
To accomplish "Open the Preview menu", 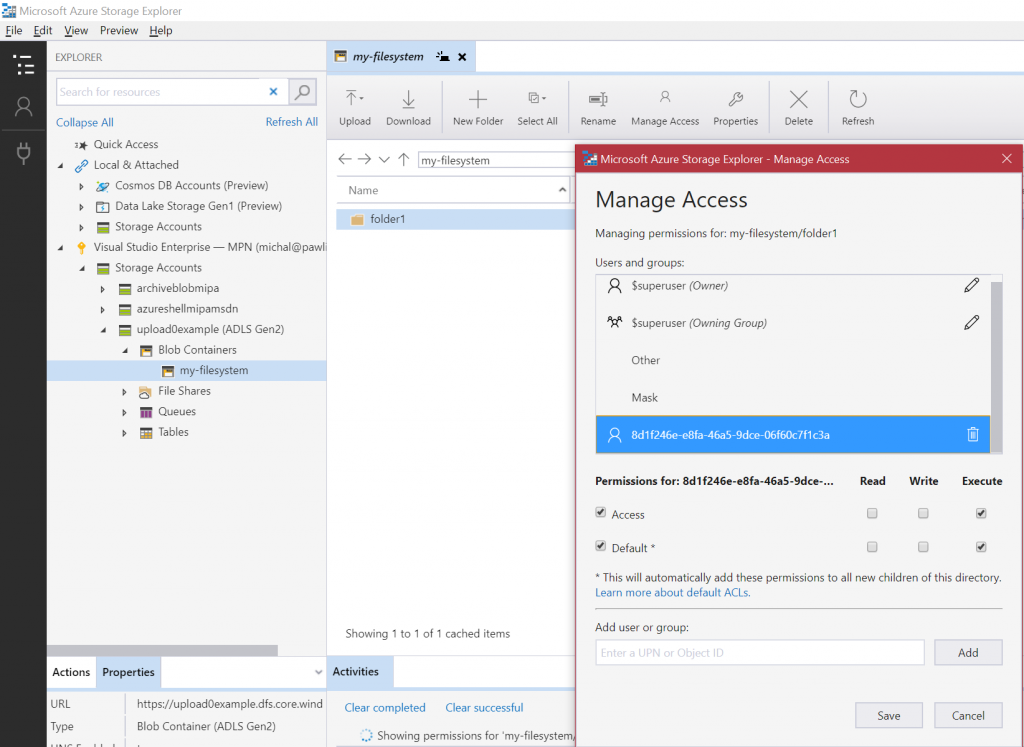I will [118, 30].
